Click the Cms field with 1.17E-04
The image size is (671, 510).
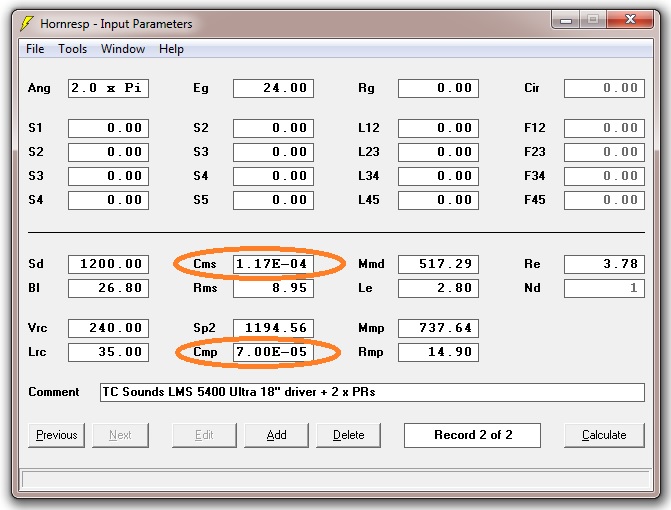[x=273, y=264]
